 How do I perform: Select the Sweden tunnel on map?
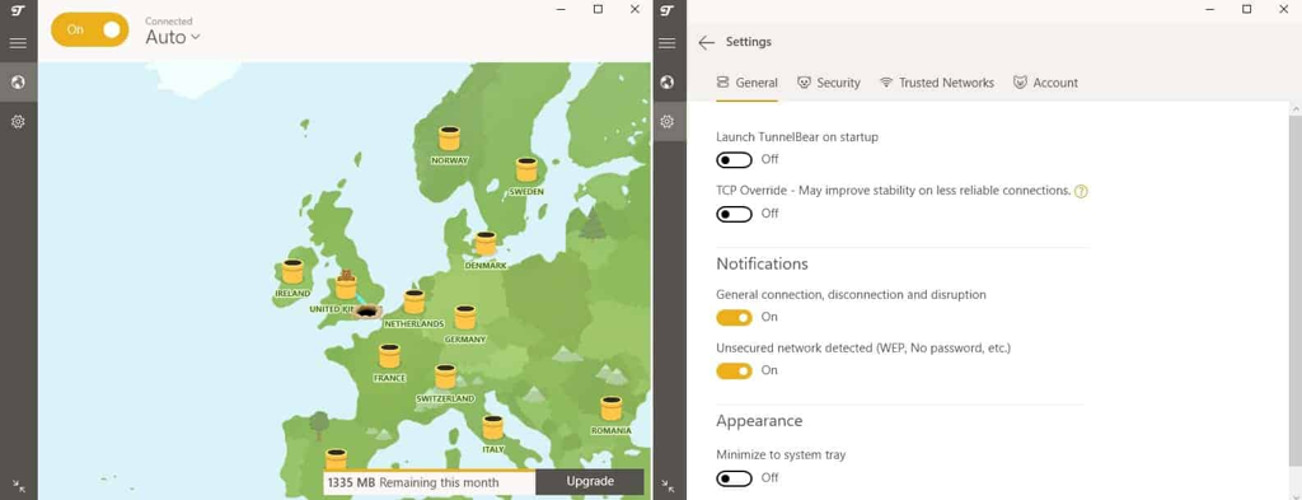[526, 170]
